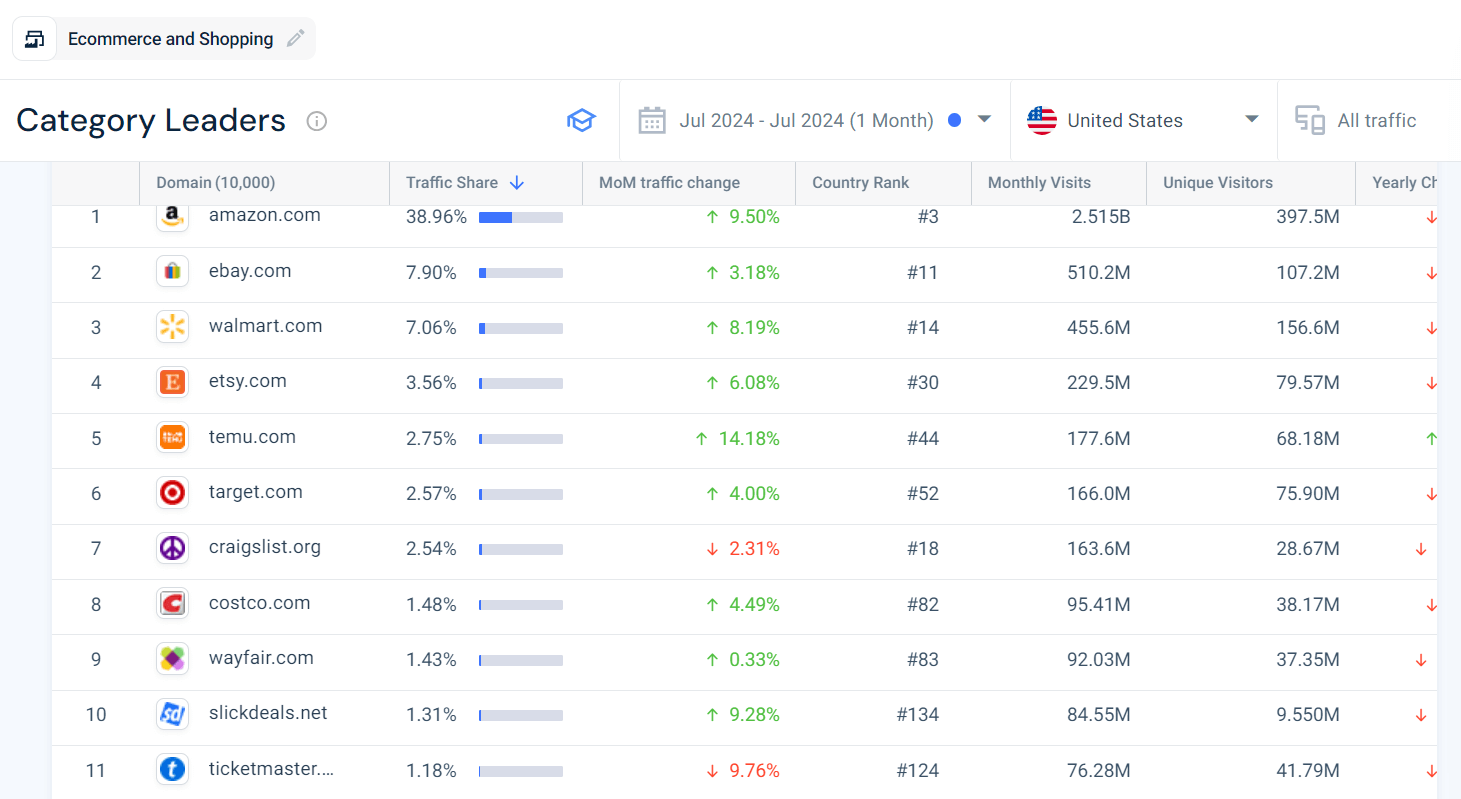This screenshot has width=1461, height=799.
Task: Click the Ticketmaster favicon
Action: pos(172,769)
